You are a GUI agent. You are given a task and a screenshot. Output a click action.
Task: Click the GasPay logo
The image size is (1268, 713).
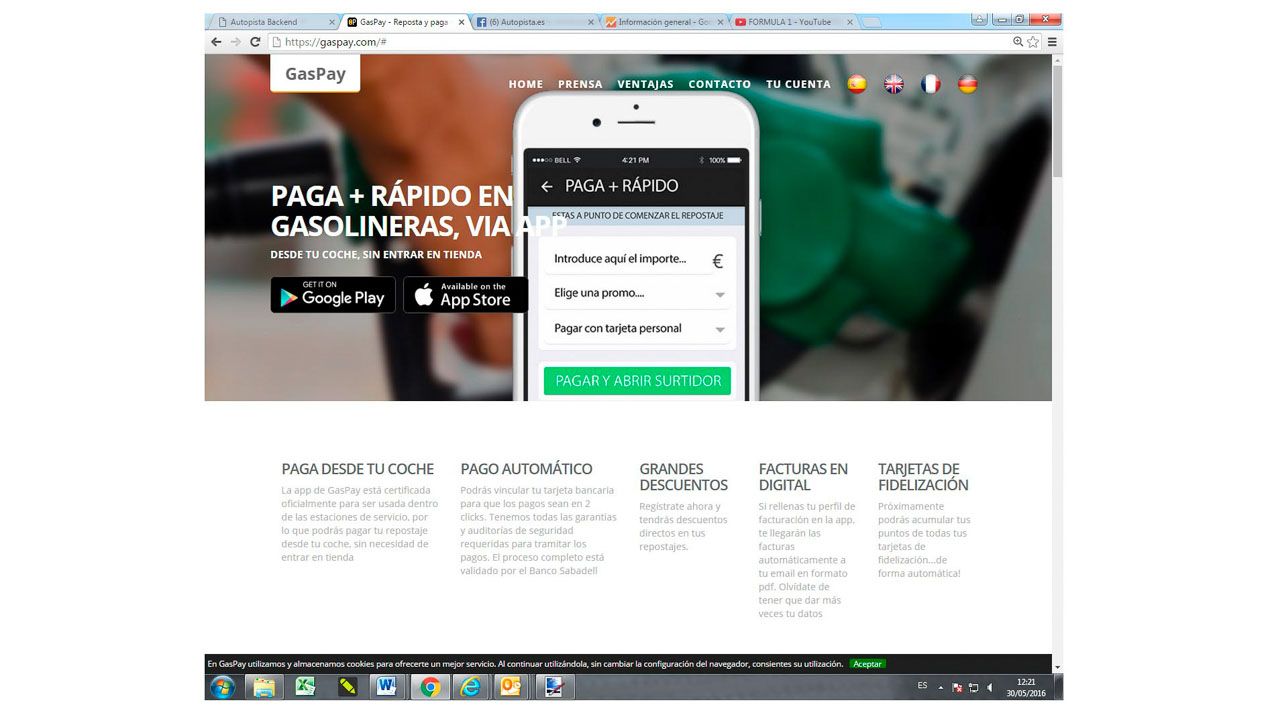coord(315,73)
